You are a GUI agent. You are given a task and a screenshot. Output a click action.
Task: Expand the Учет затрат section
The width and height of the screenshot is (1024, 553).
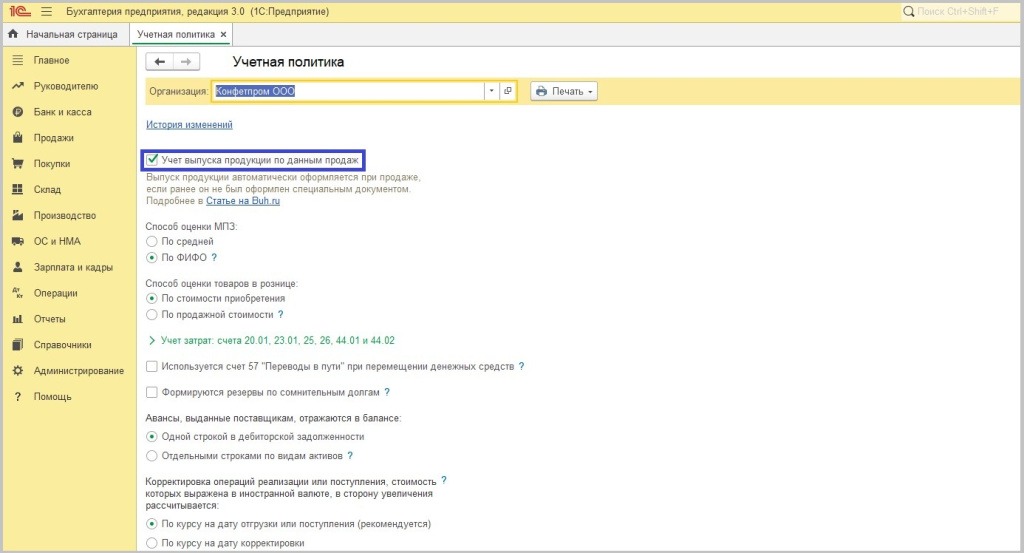(x=152, y=340)
